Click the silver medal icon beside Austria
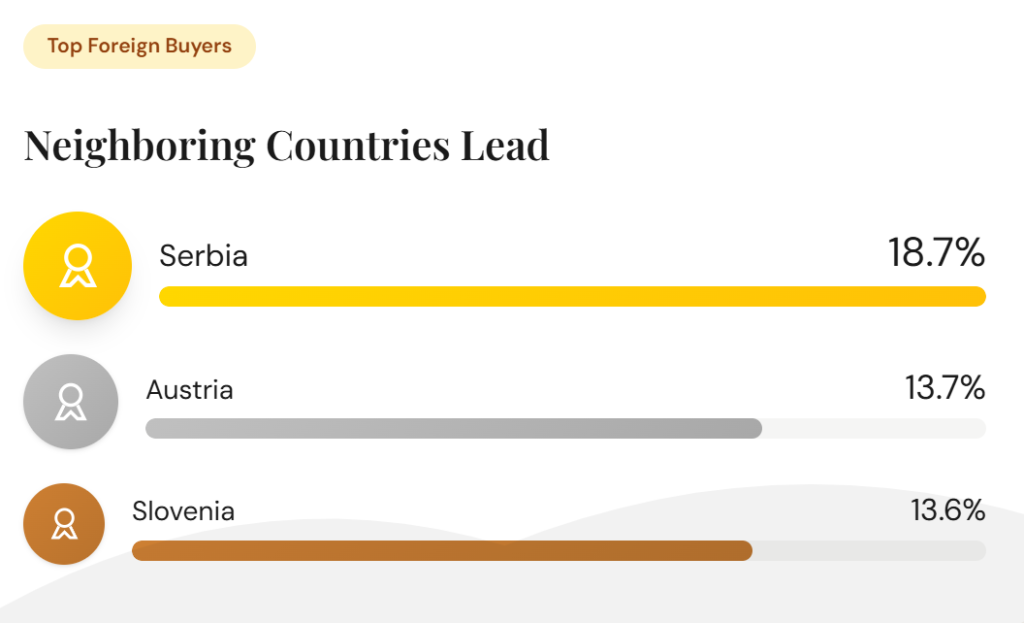1024x623 pixels. pyautogui.click(x=70, y=401)
